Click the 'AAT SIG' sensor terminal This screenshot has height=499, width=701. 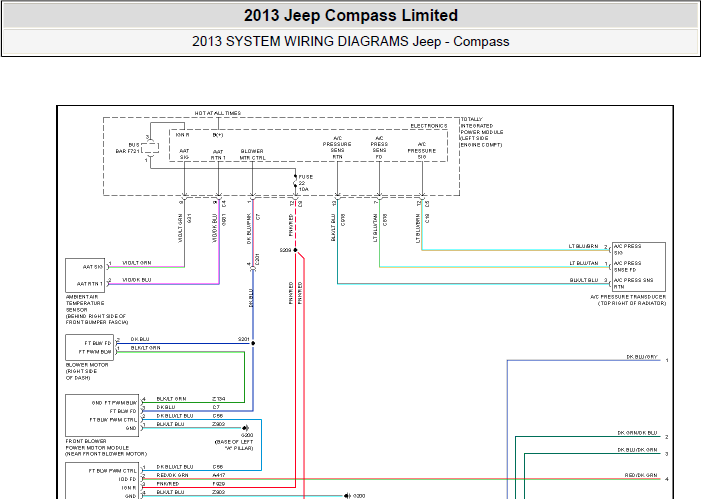(93, 267)
